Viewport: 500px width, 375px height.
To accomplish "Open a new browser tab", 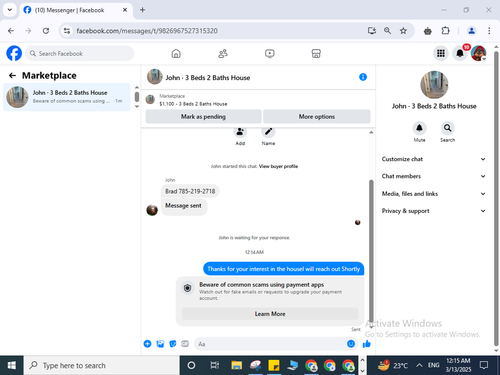I will [142, 10].
